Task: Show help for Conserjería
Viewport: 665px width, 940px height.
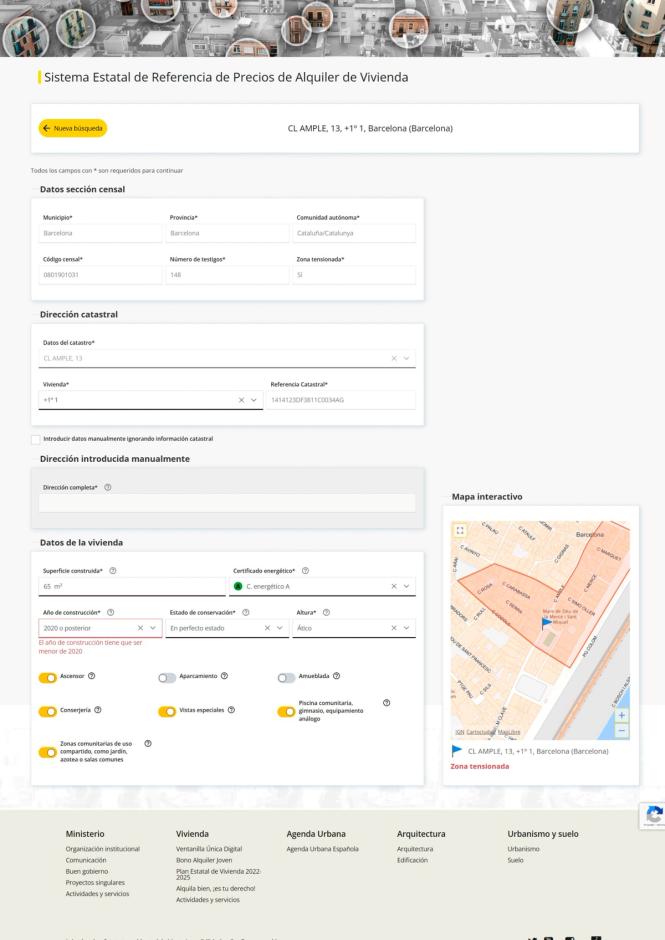Action: [x=98, y=710]
